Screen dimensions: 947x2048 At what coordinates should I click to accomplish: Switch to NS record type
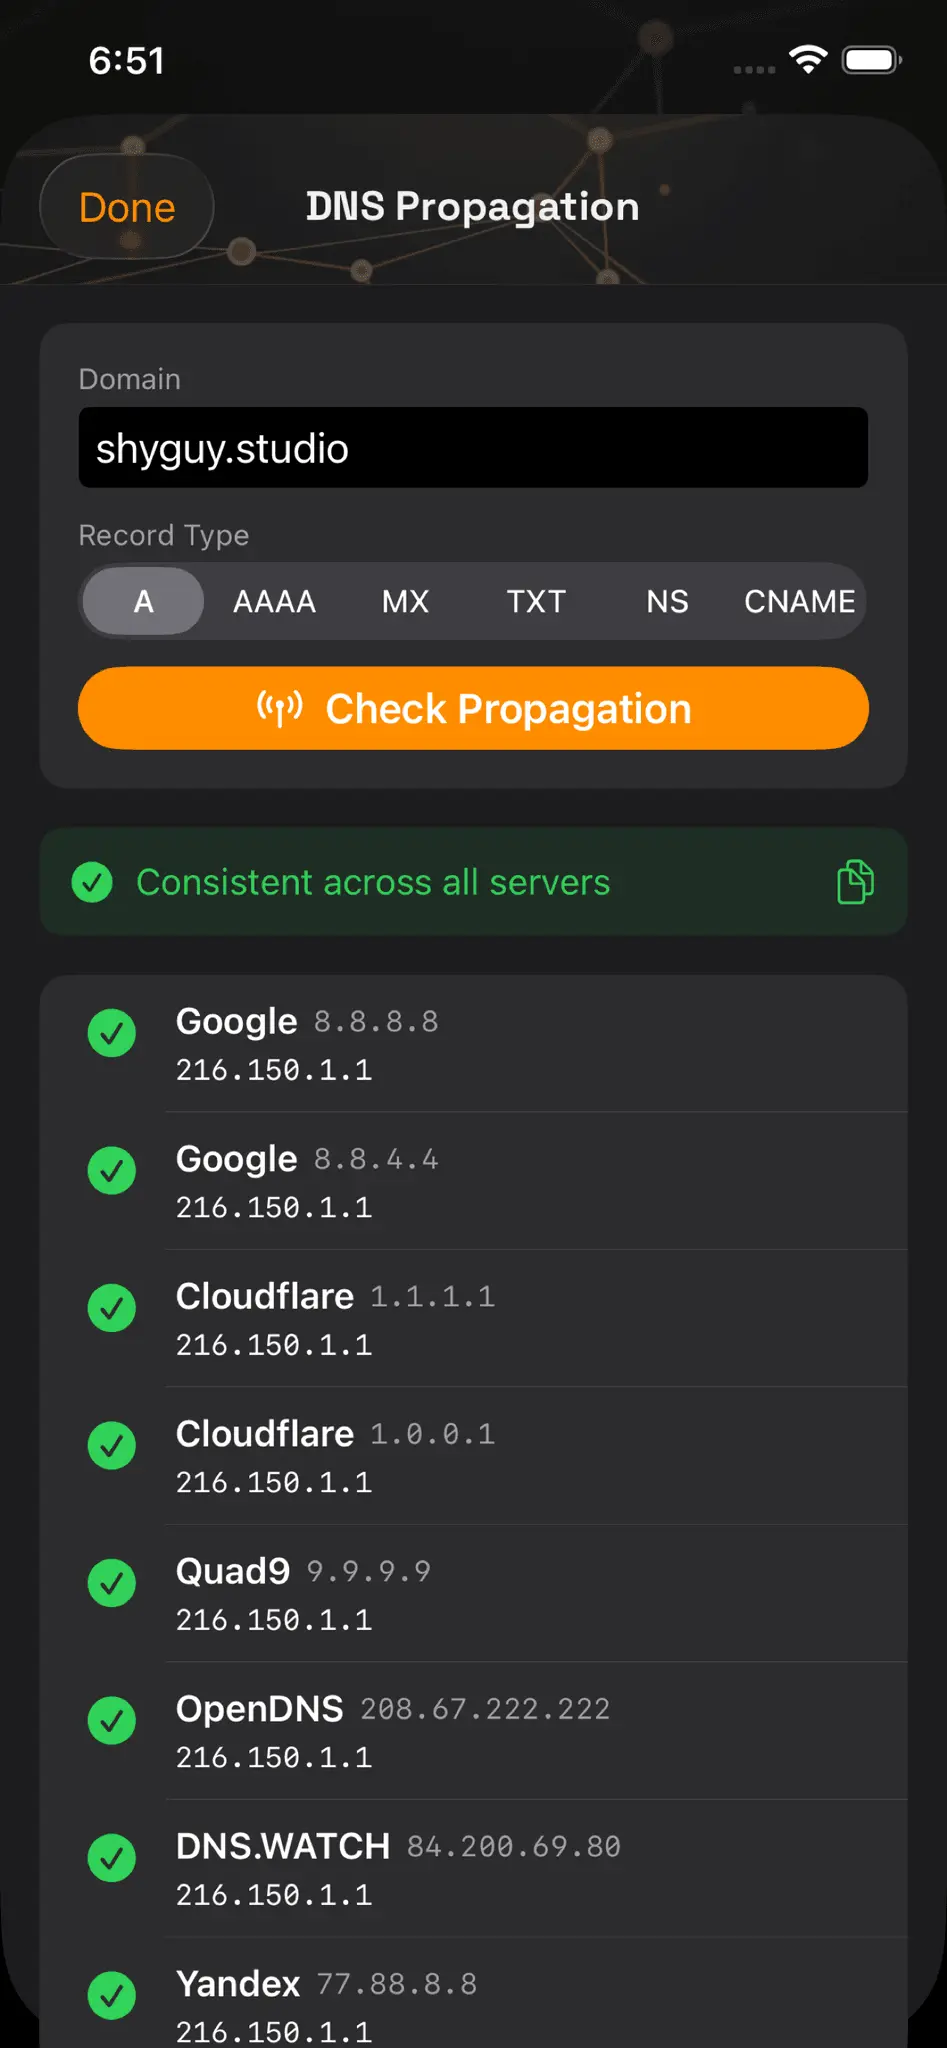pyautogui.click(x=667, y=601)
